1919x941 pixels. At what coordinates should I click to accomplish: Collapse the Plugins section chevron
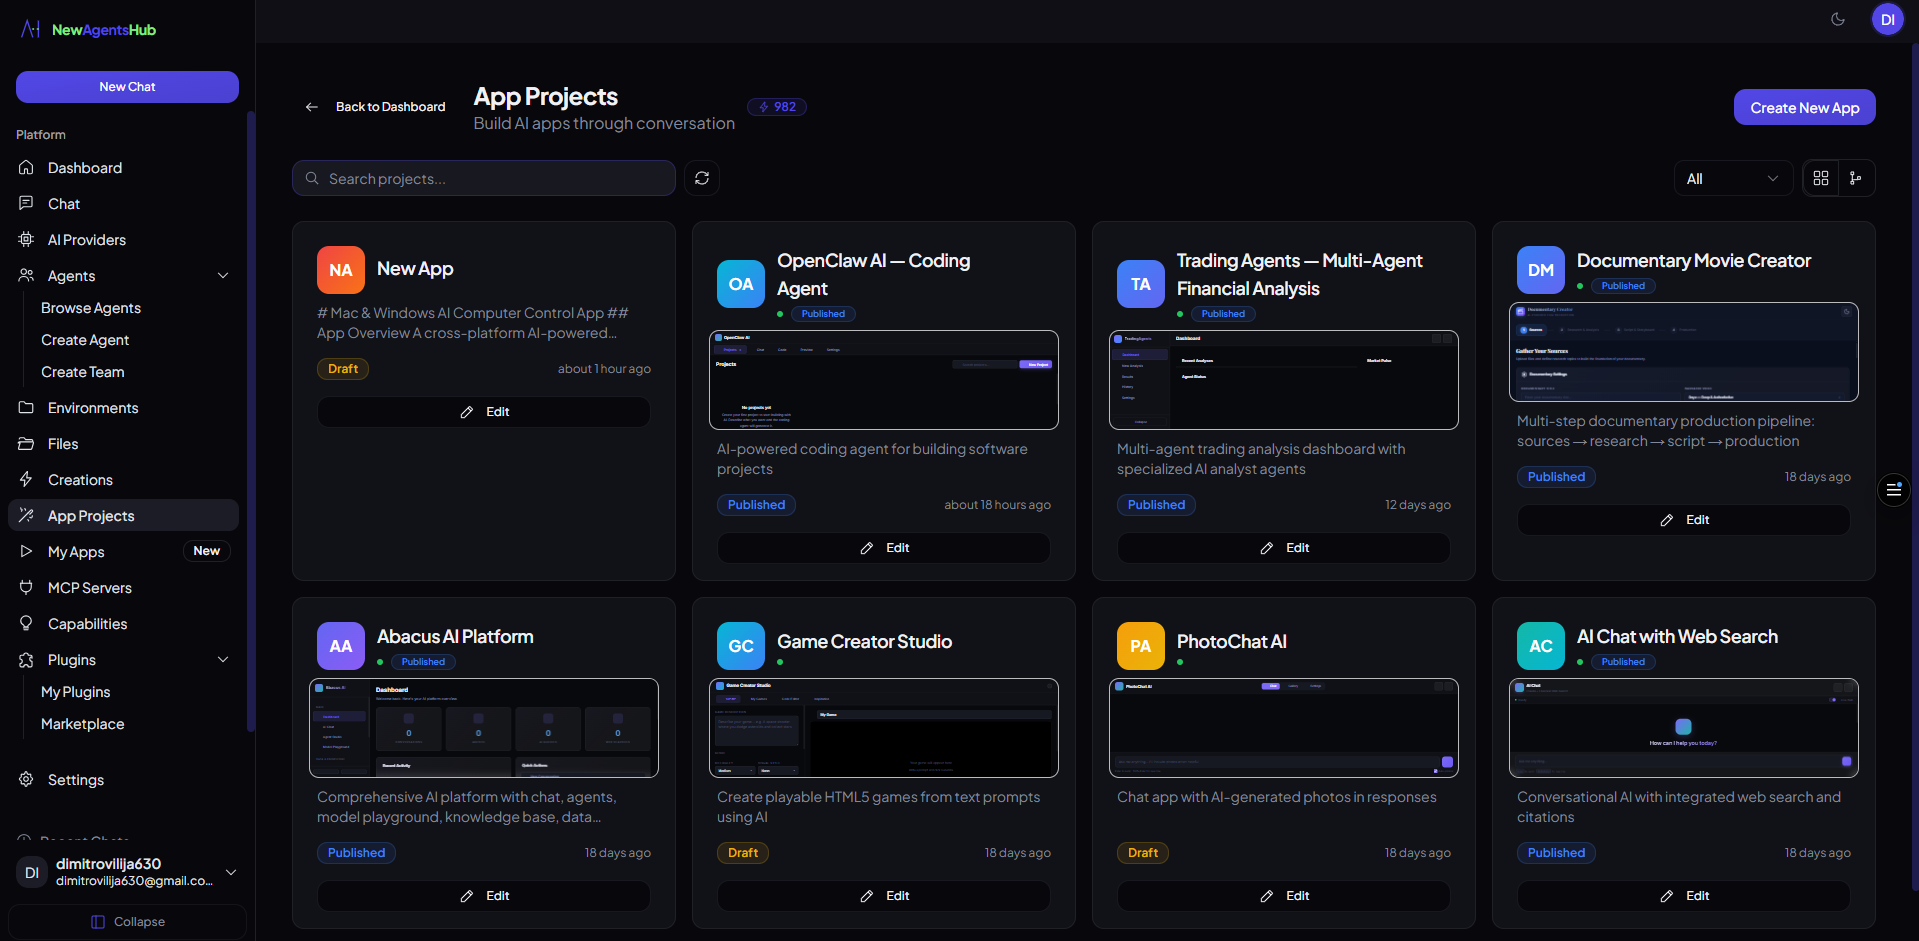tap(223, 660)
